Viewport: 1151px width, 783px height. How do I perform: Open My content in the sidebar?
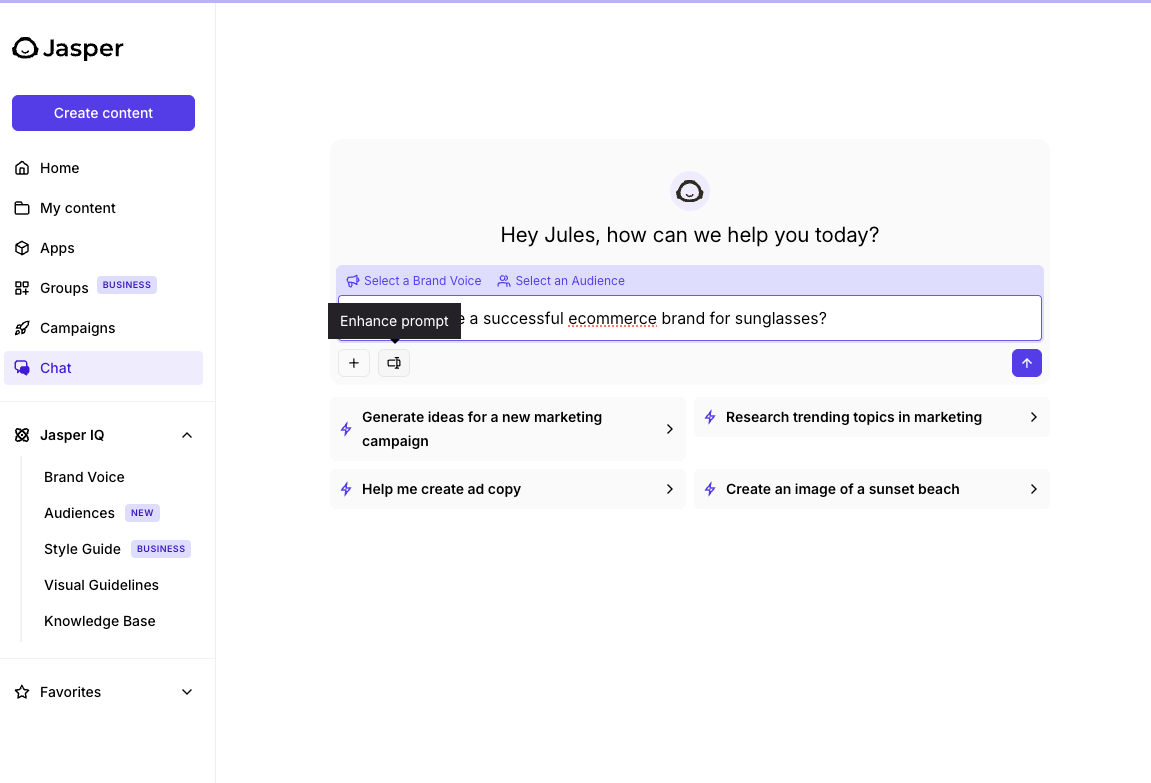click(x=104, y=208)
